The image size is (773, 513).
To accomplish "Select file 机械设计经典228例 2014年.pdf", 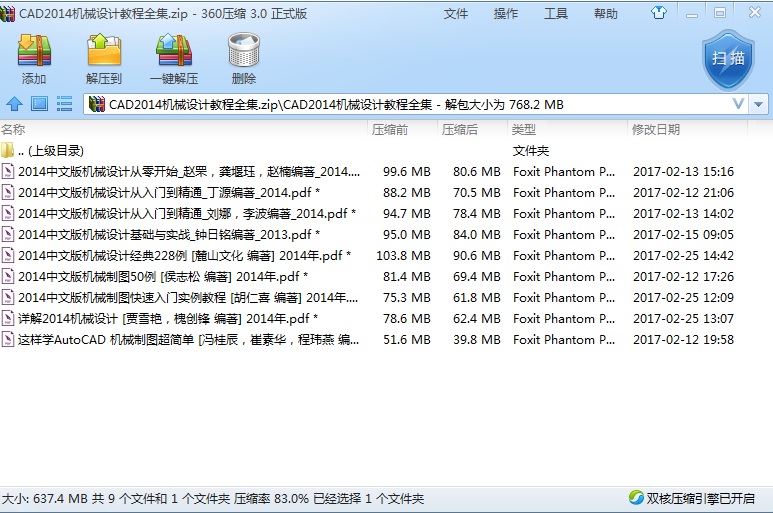I will coord(184,255).
